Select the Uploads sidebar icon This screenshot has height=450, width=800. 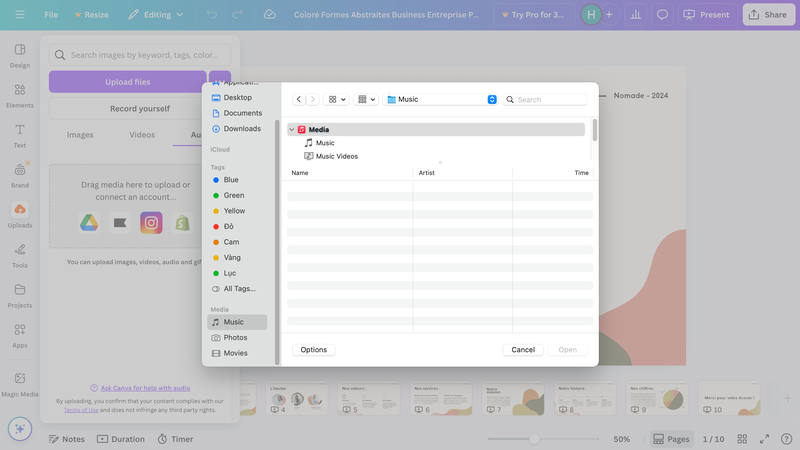tap(20, 215)
